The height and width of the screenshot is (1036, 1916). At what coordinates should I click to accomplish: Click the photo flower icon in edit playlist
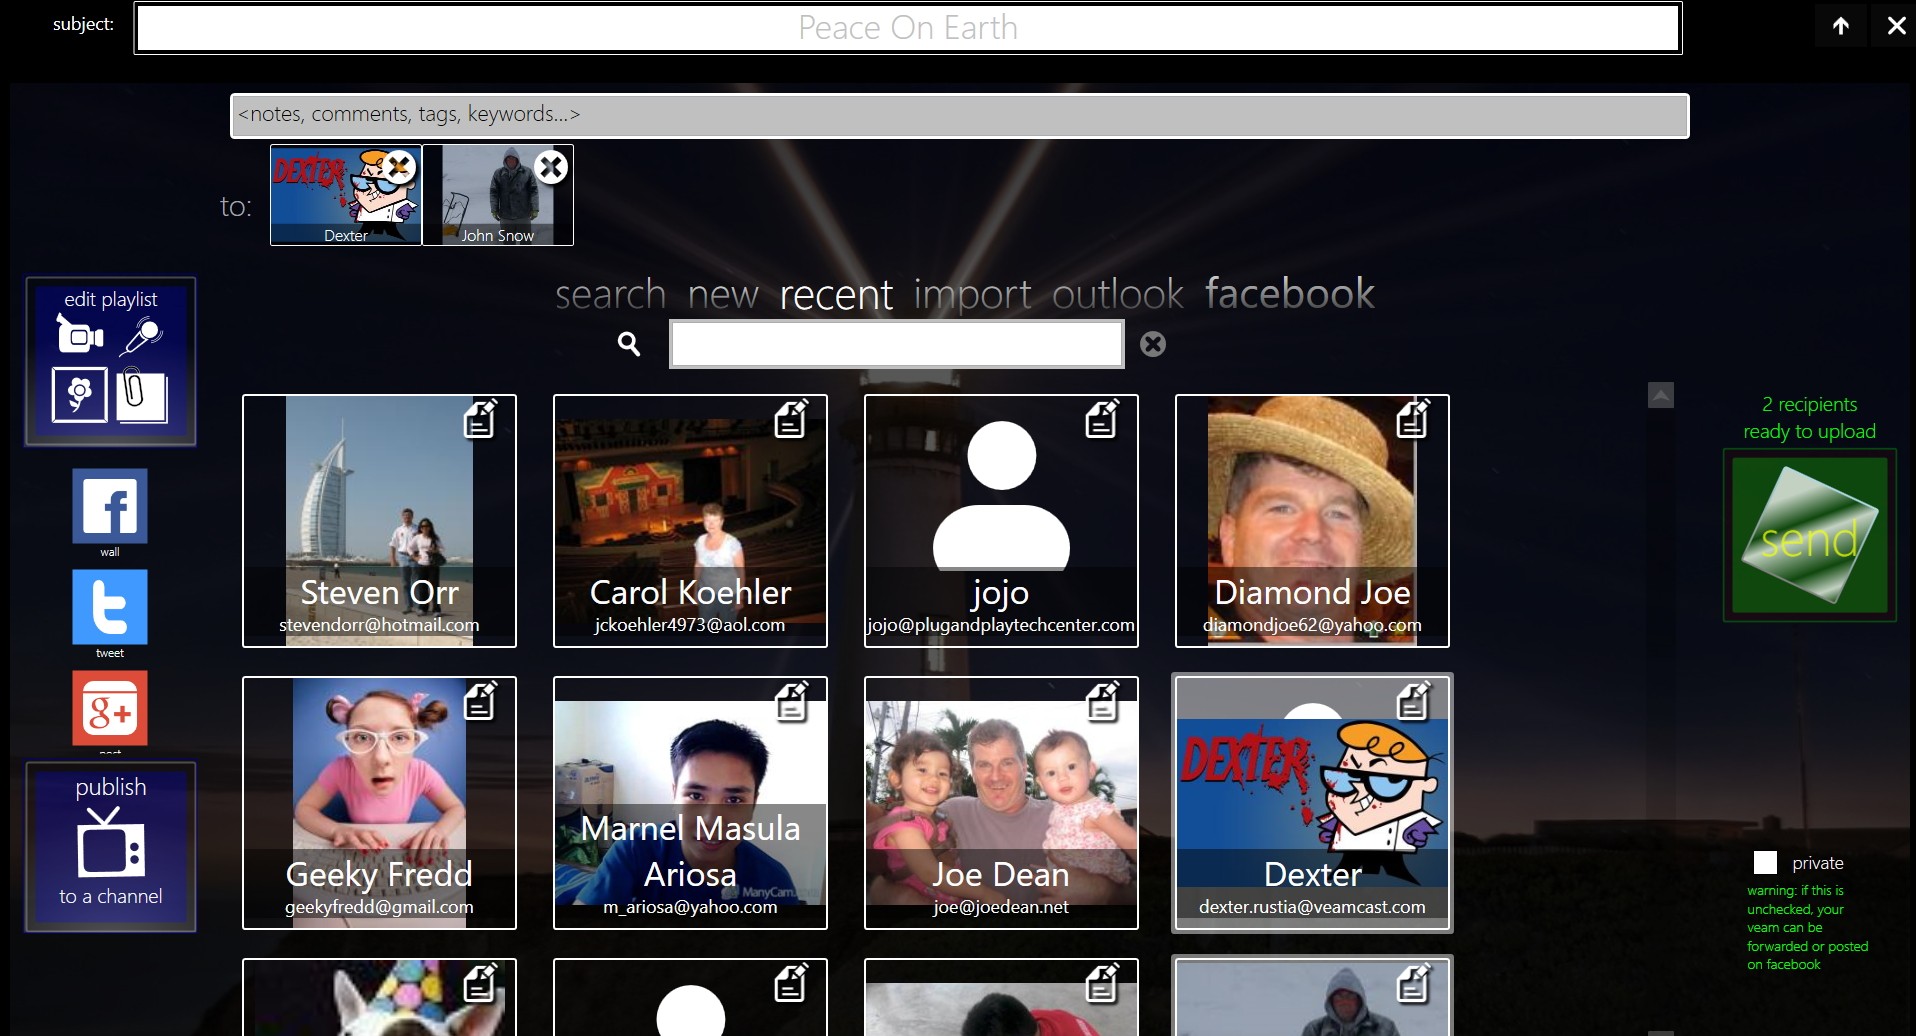coord(80,394)
